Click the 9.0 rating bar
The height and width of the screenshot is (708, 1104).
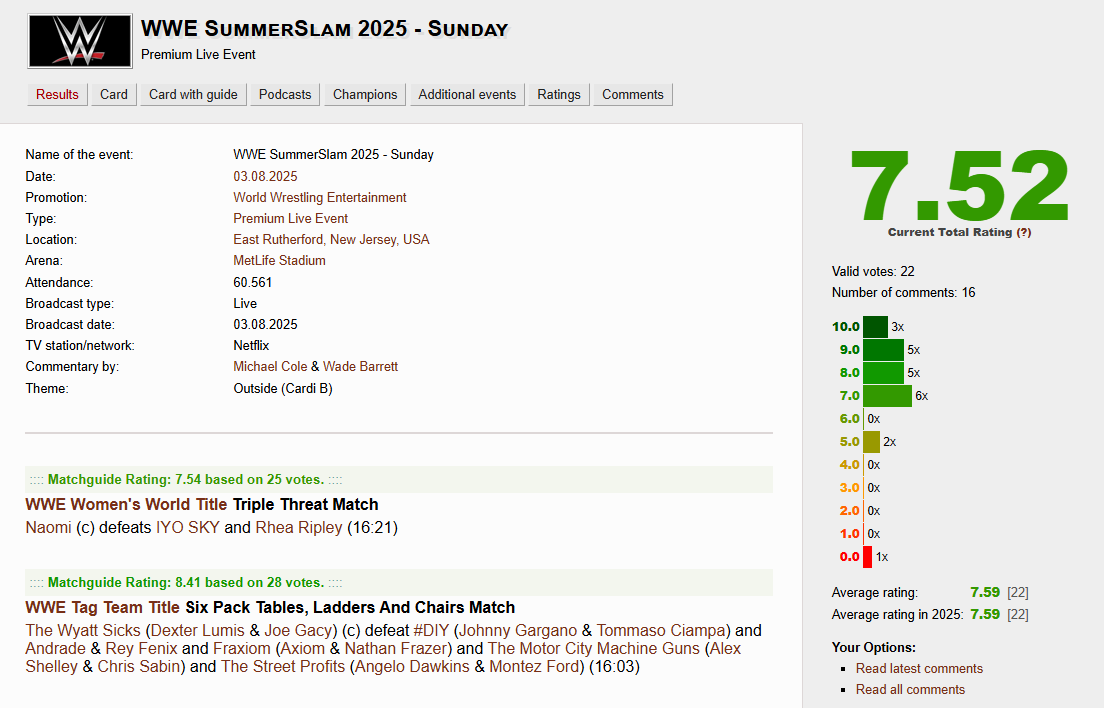(883, 350)
